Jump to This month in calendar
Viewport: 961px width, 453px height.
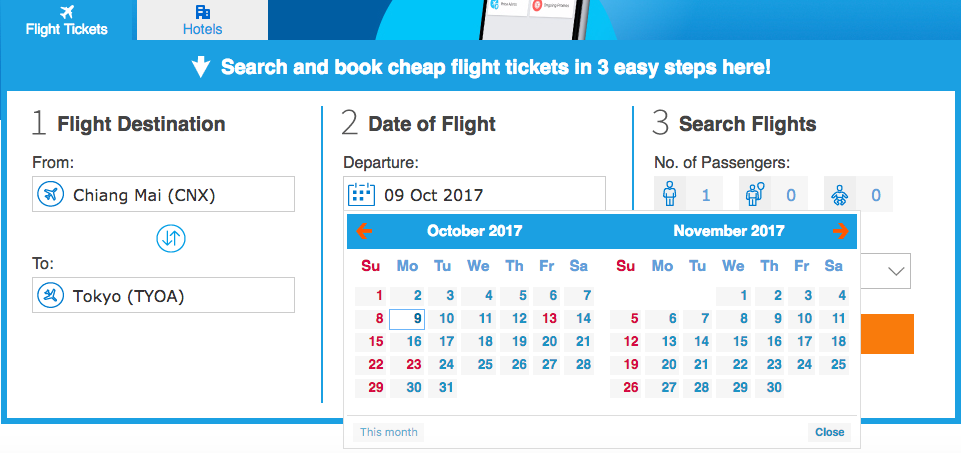pyautogui.click(x=389, y=432)
